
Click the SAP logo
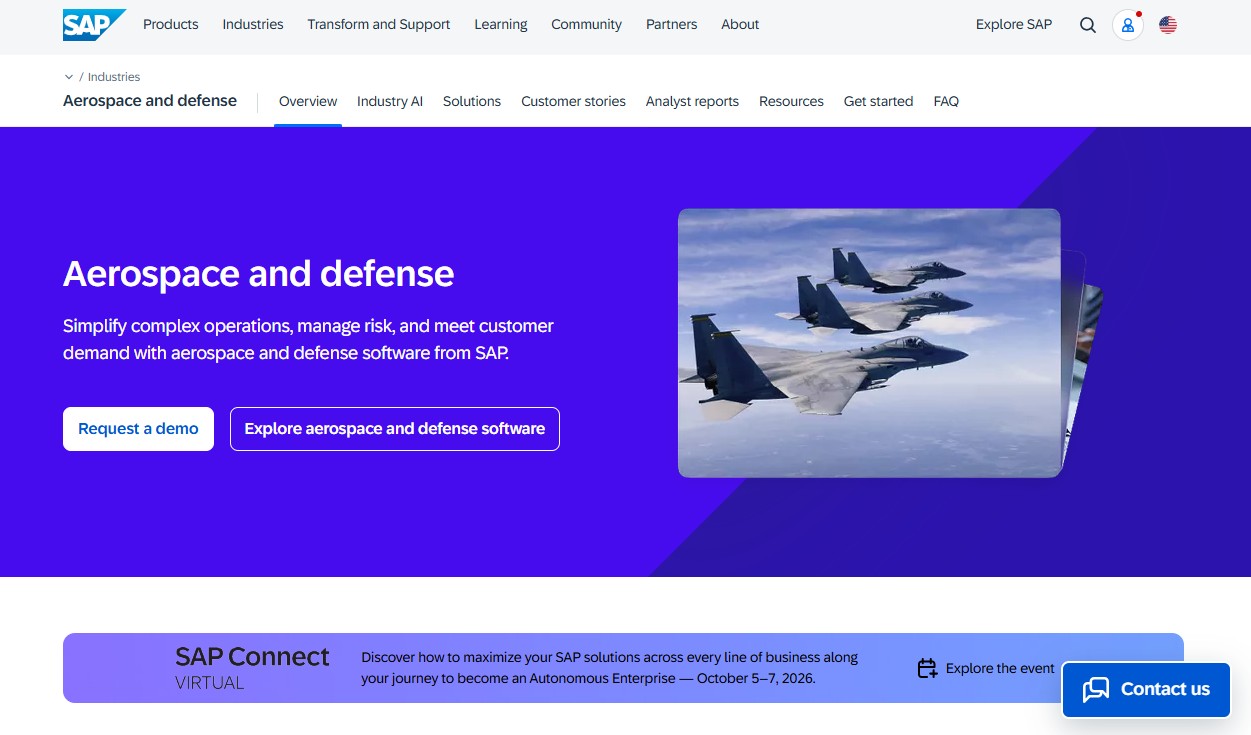point(94,24)
